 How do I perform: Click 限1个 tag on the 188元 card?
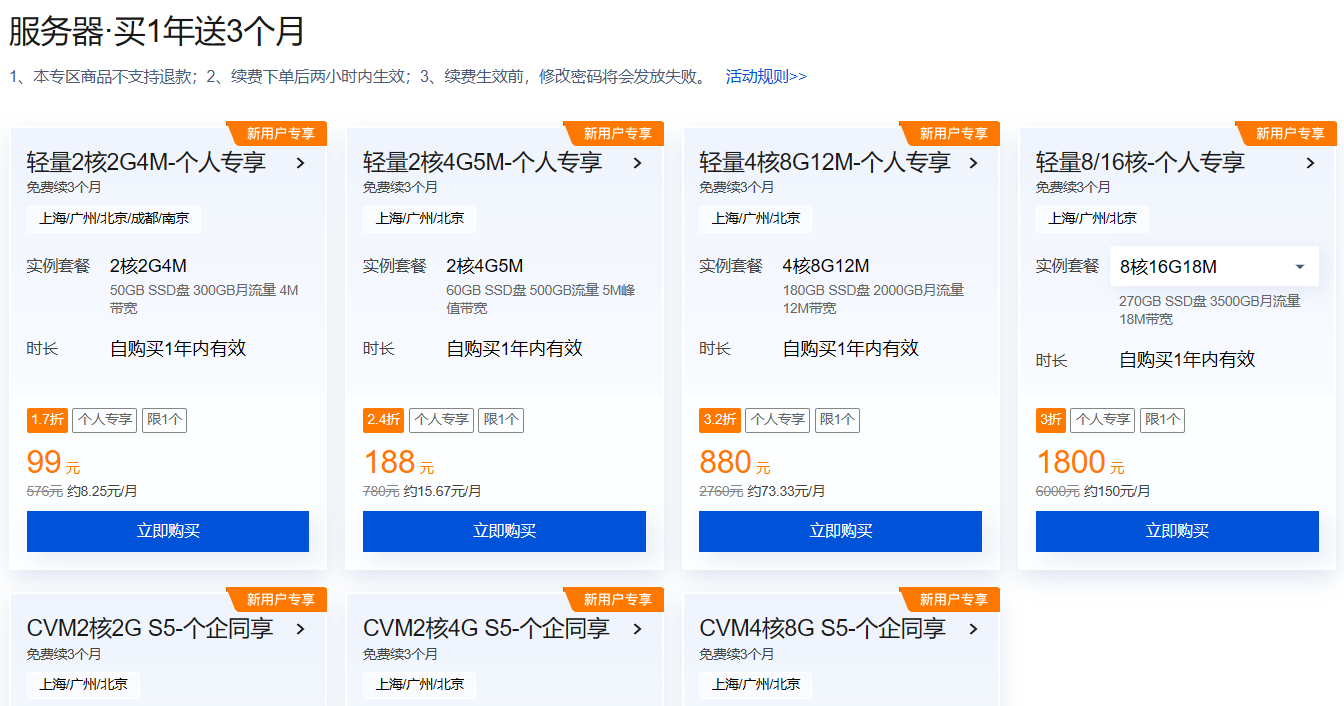tap(500, 420)
